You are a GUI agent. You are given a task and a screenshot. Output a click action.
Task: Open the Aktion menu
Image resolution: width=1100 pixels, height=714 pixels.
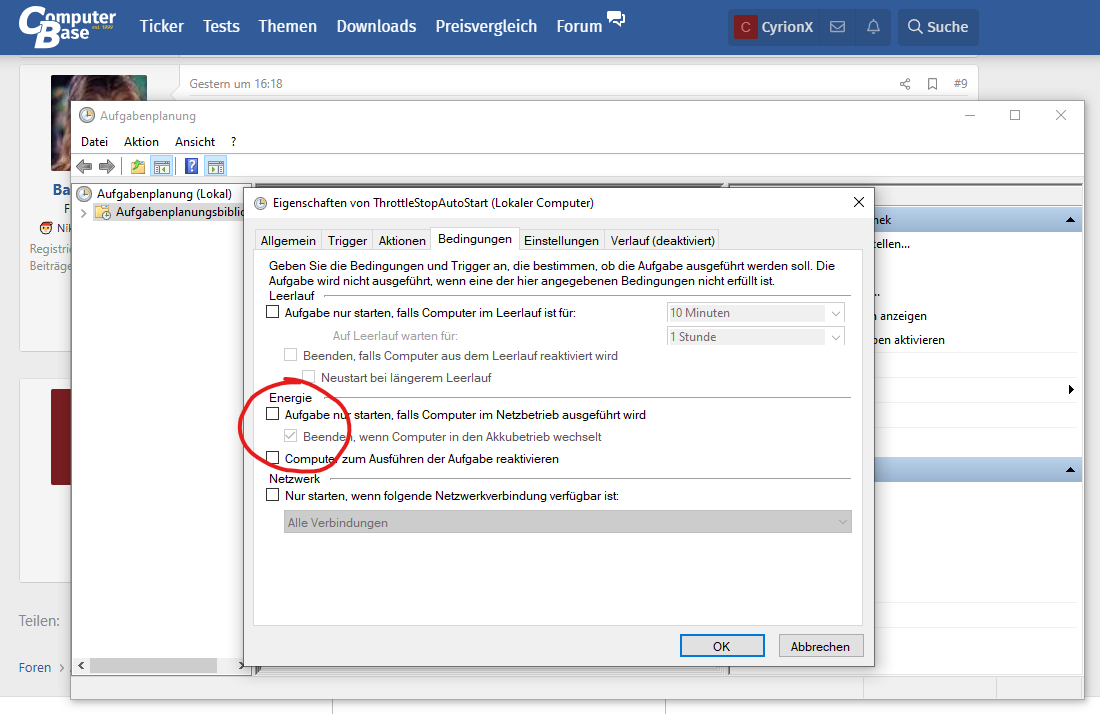point(141,142)
